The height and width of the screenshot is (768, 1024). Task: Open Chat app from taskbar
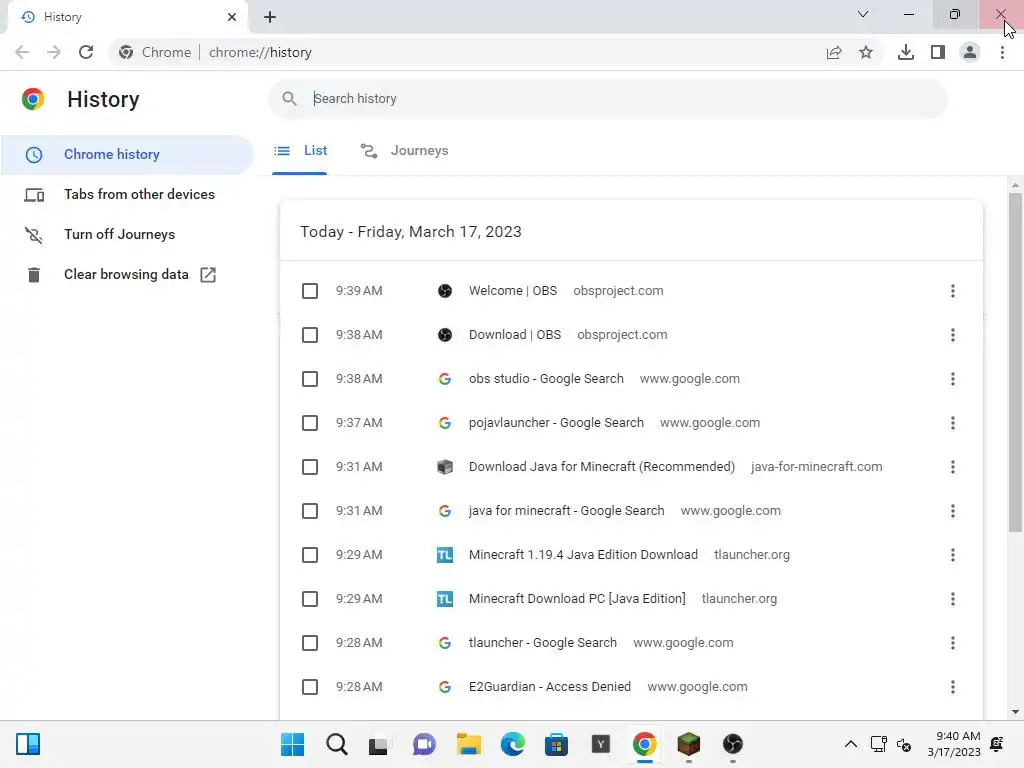(424, 744)
